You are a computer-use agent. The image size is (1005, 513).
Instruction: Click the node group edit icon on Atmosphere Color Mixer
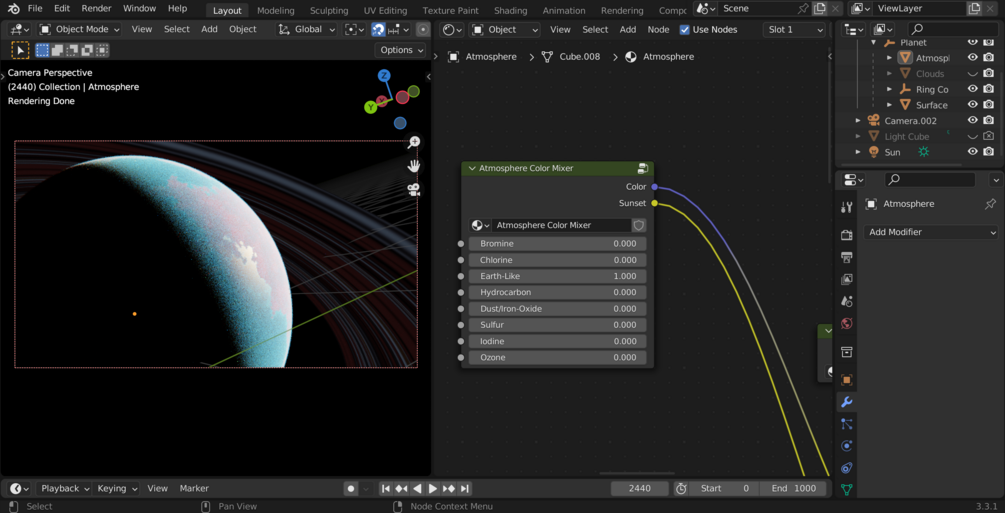click(x=643, y=169)
